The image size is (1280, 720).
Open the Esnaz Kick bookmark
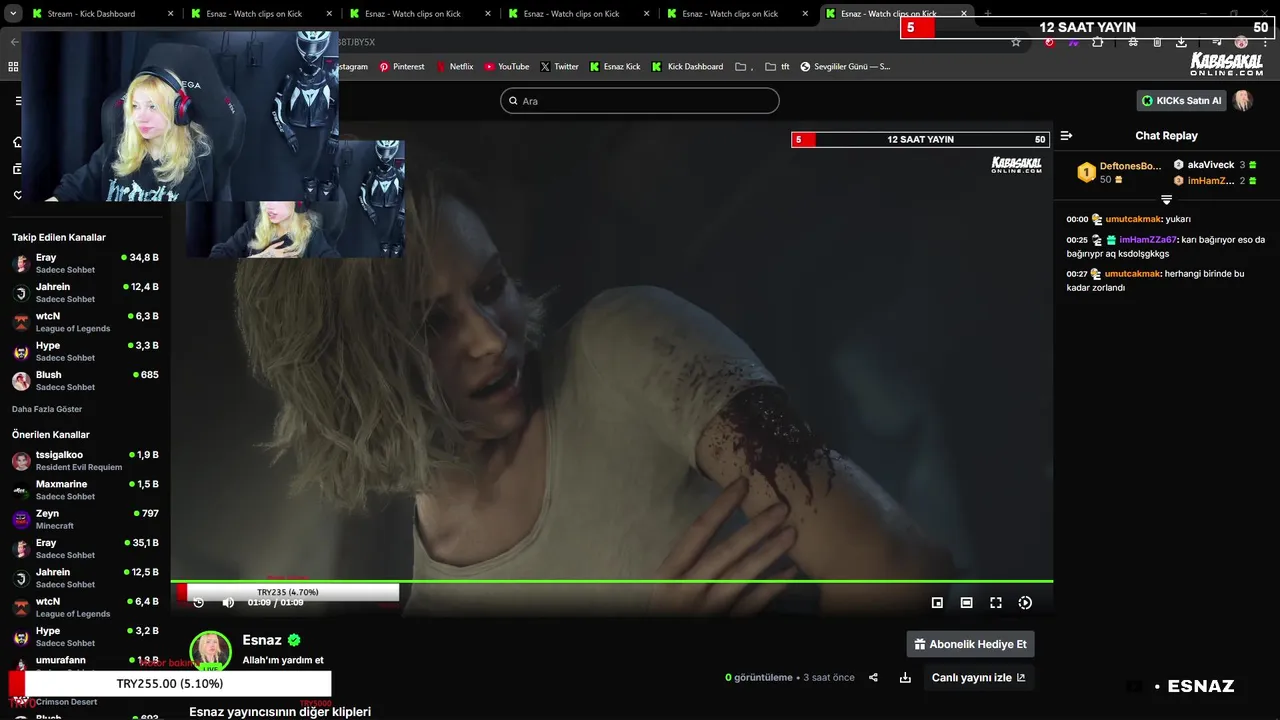point(615,67)
